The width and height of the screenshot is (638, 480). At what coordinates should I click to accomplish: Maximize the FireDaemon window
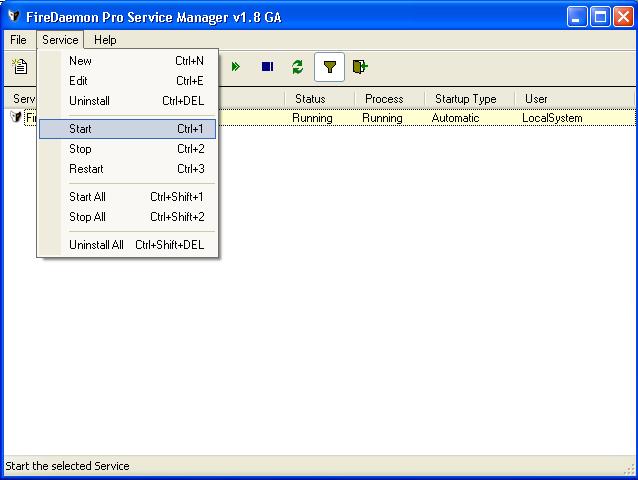click(600, 17)
